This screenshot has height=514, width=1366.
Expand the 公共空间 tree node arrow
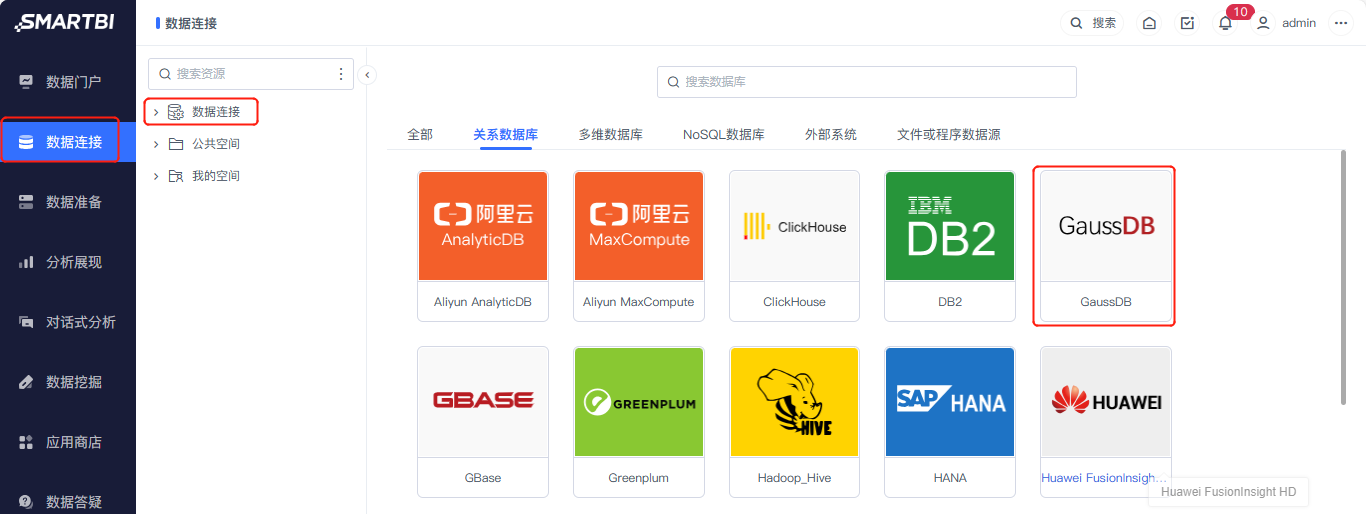156,144
